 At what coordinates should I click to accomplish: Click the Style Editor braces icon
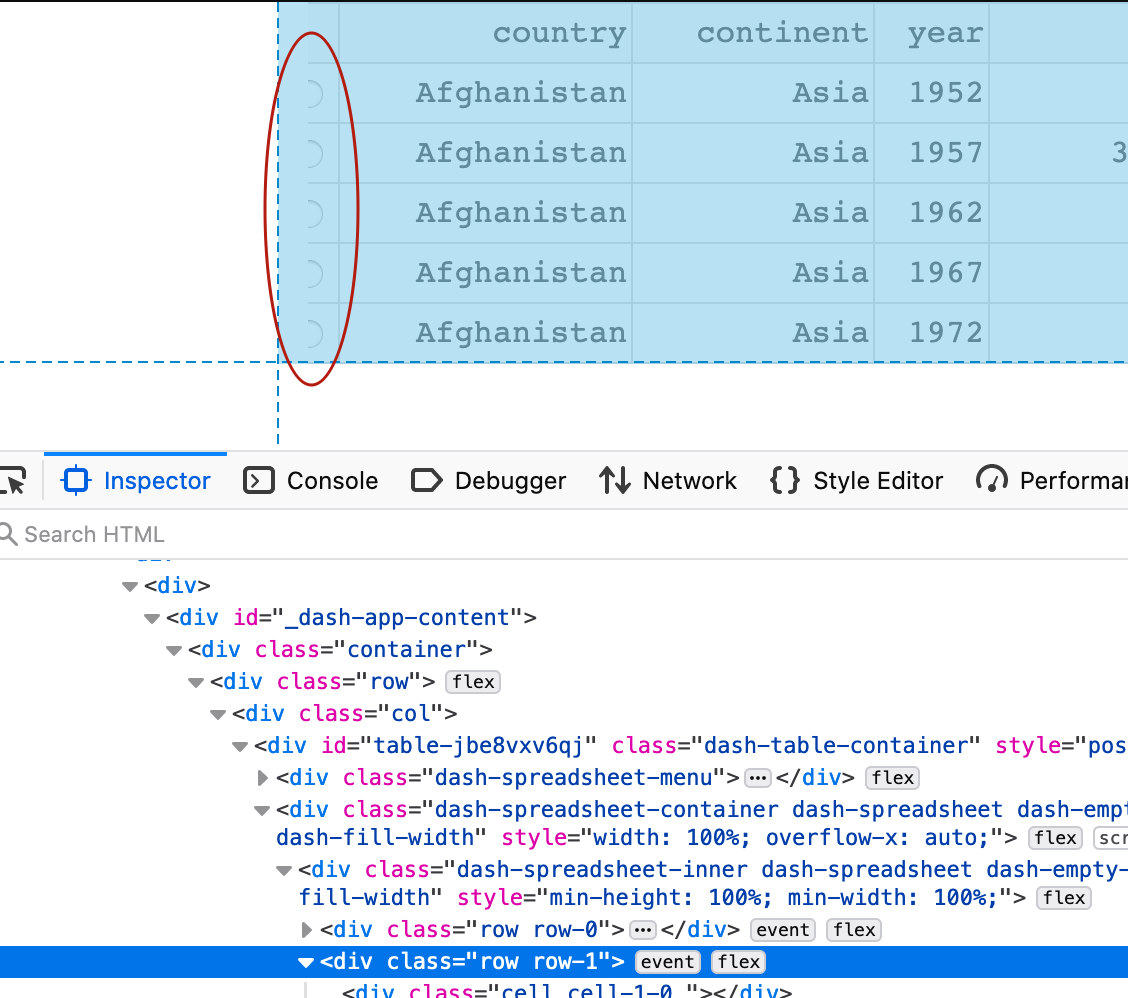pos(784,480)
